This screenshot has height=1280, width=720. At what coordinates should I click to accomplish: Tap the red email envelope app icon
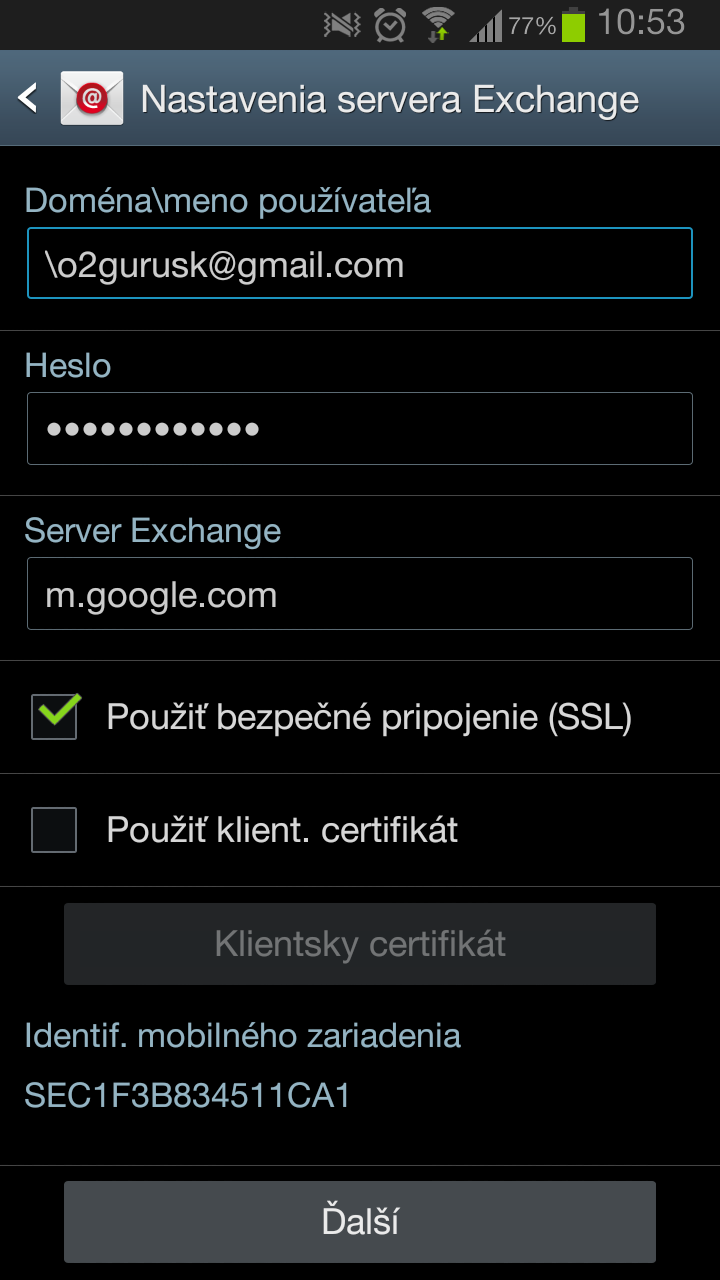point(92,98)
